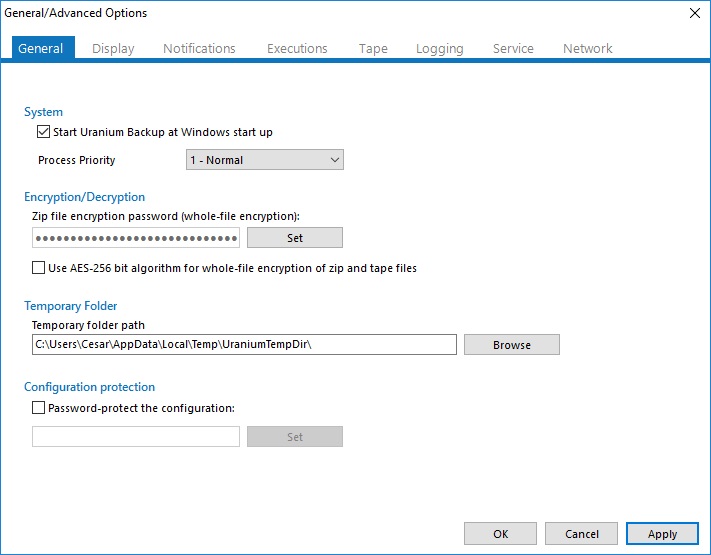The image size is (711, 555).
Task: Click the Process Priority label
Action: click(77, 160)
